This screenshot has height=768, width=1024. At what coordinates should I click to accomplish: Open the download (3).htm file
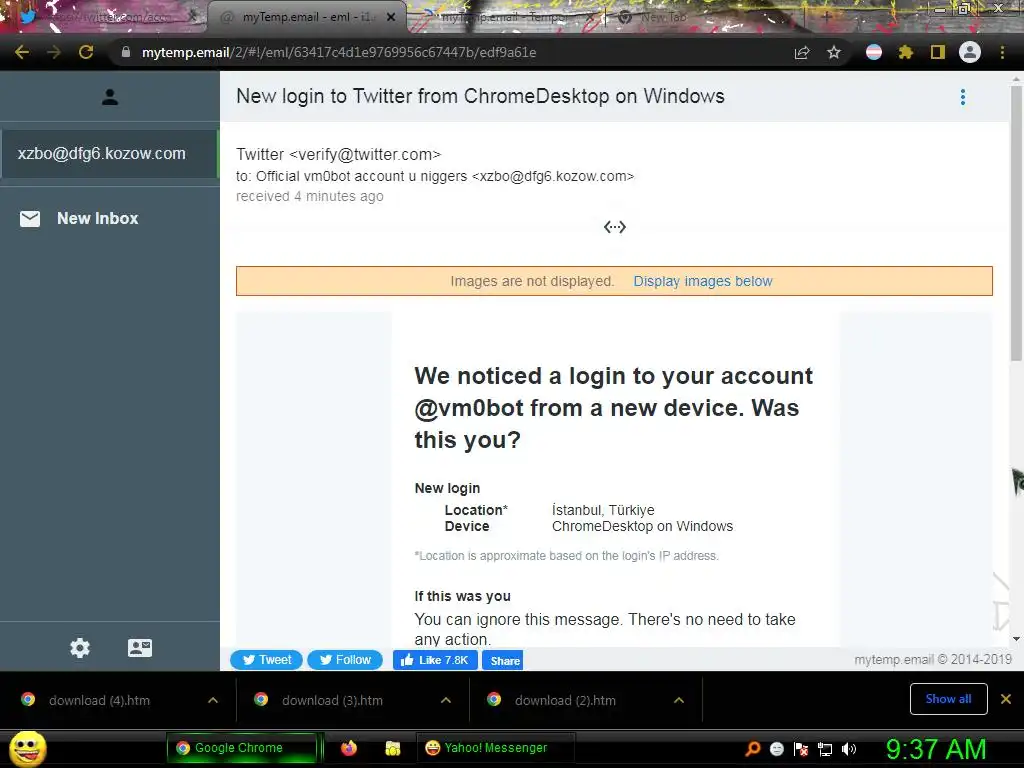[x=332, y=700]
